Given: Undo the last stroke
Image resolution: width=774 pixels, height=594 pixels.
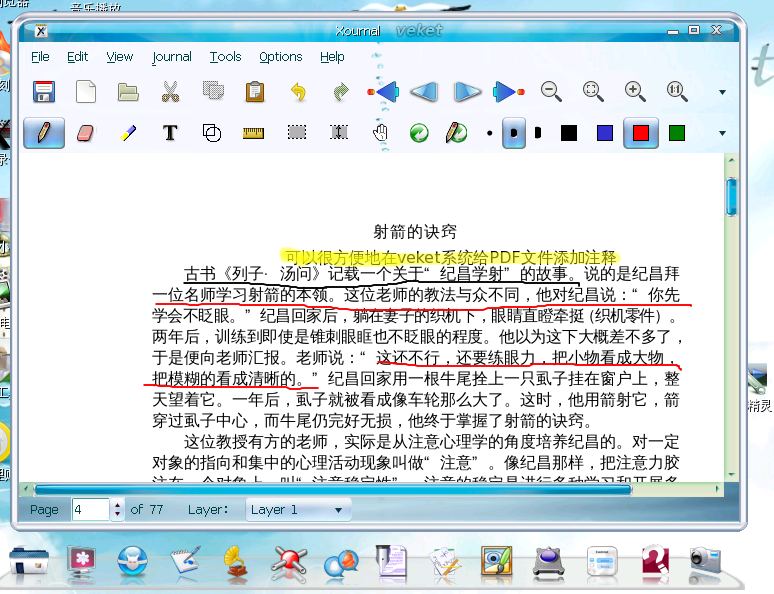Looking at the screenshot, I should click(x=298, y=92).
